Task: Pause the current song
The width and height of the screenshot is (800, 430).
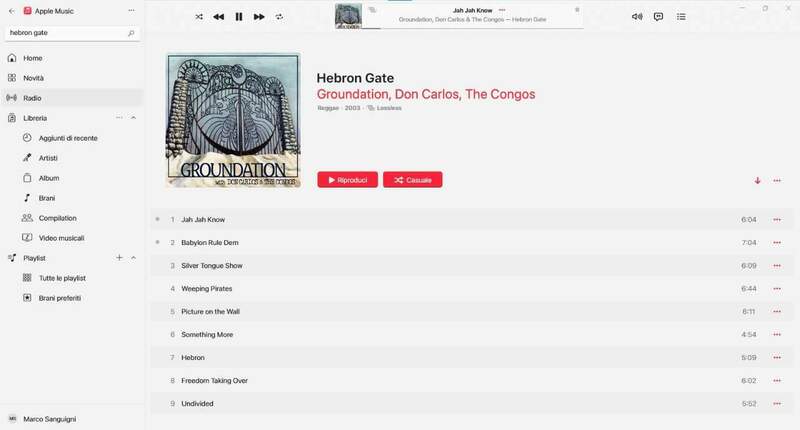Action: (239, 17)
